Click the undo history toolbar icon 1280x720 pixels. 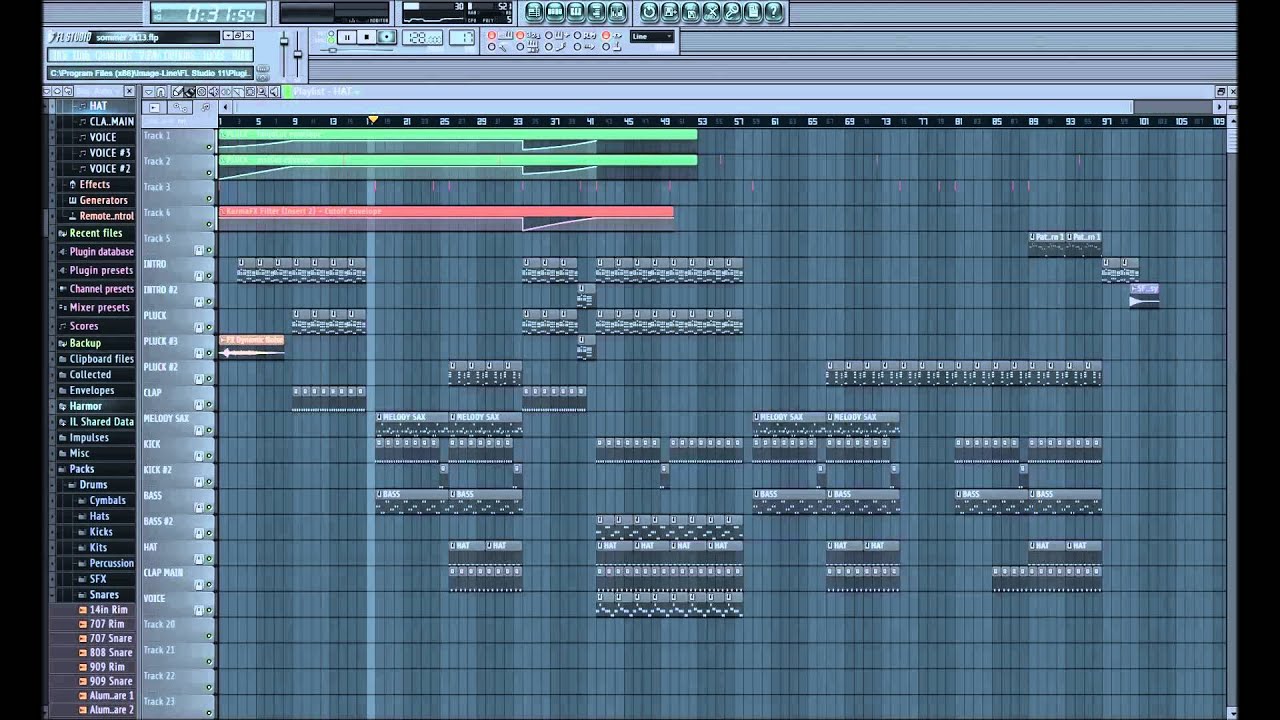tap(649, 12)
